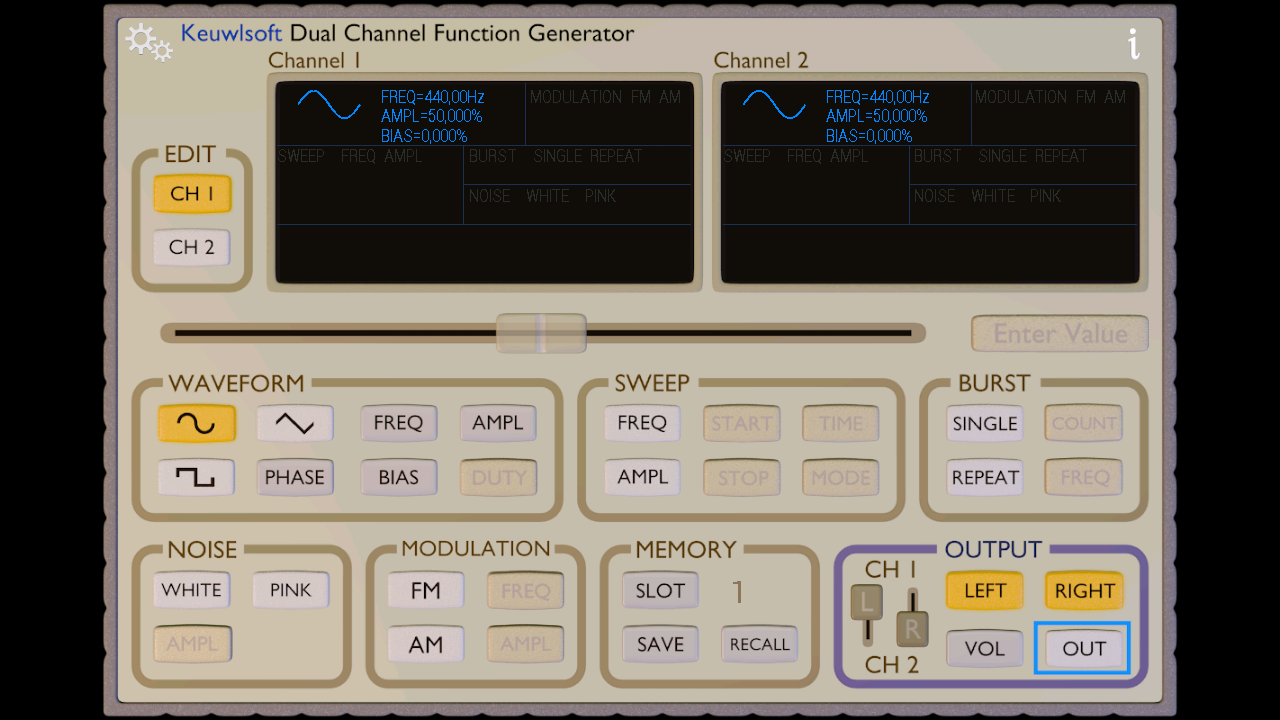Enable REPEAT burst

(985, 477)
